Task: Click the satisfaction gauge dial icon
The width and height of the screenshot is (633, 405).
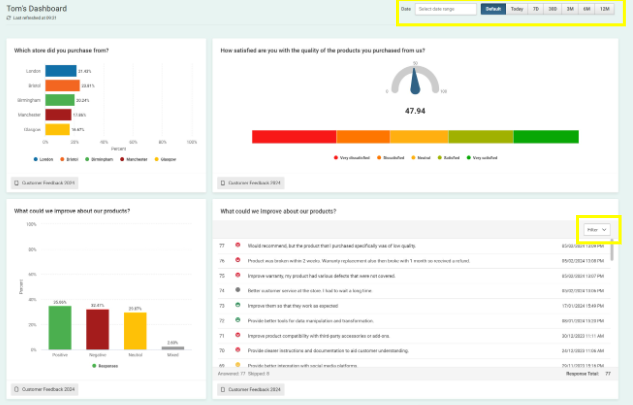Action: click(x=410, y=78)
